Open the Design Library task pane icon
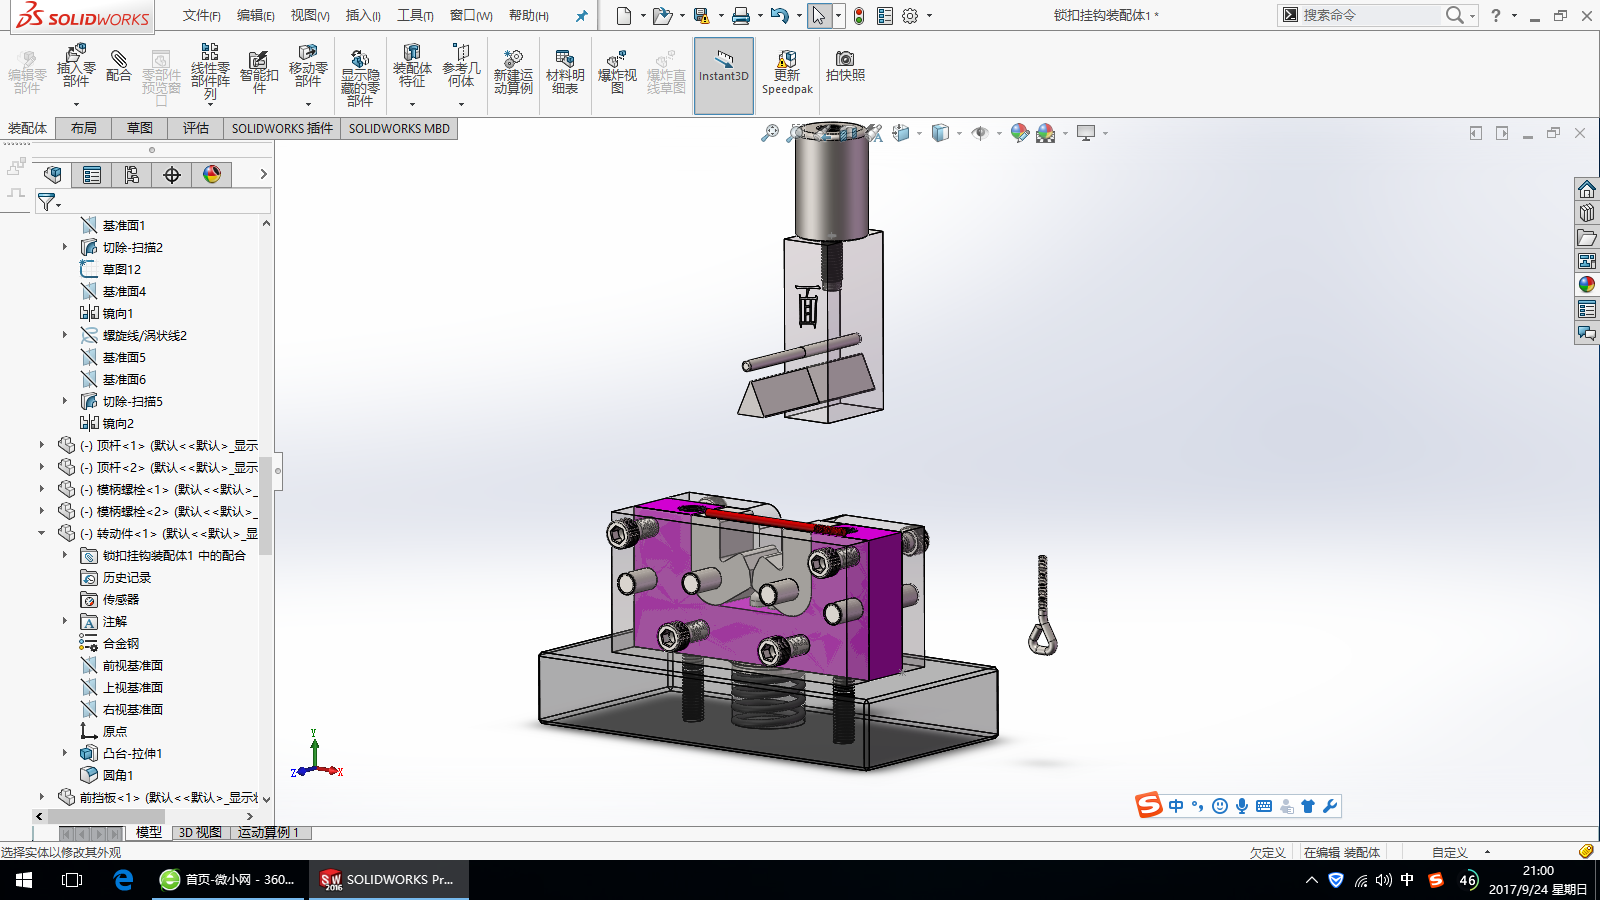 (x=1587, y=213)
